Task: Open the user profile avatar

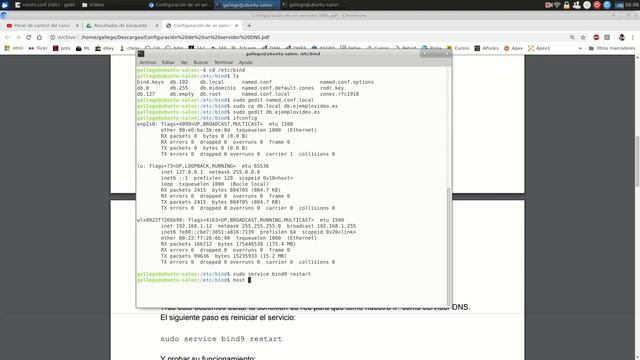Action: (x=622, y=37)
